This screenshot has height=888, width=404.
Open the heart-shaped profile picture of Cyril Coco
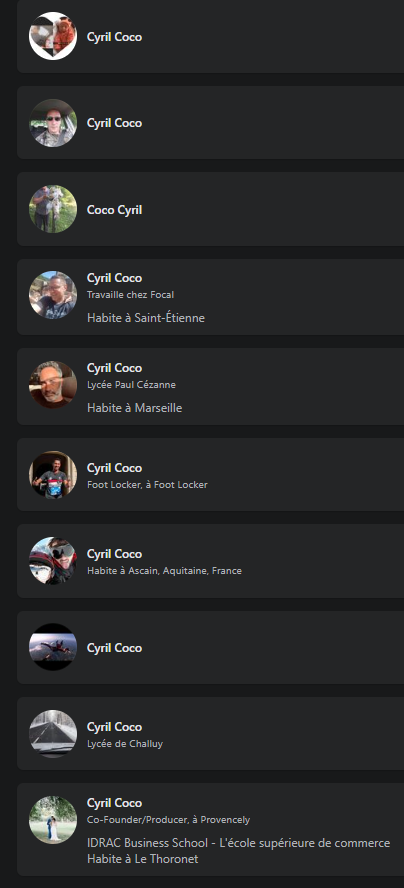[x=53, y=36]
